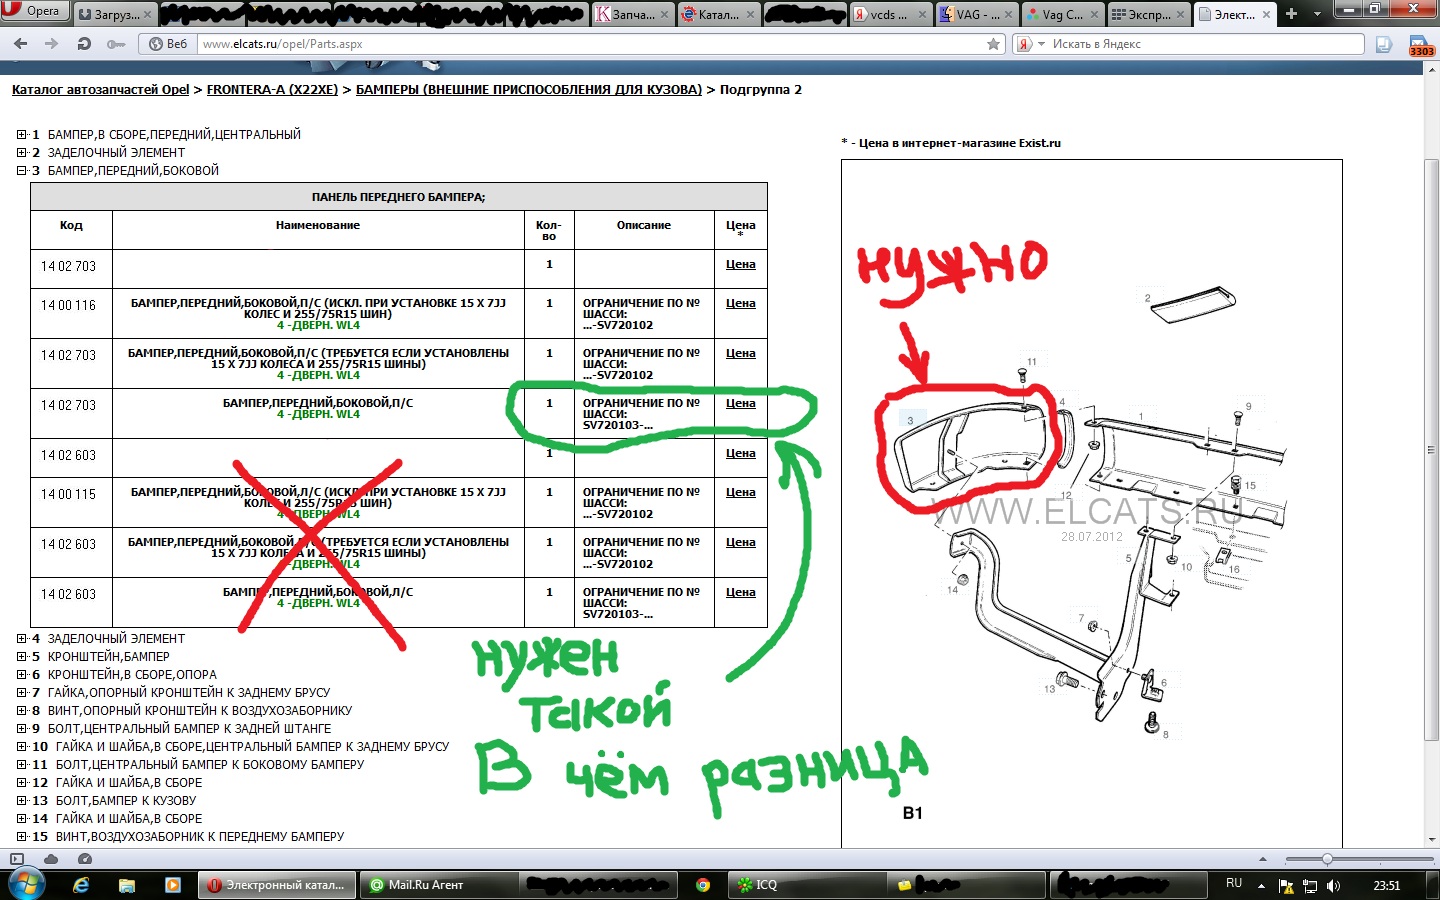This screenshot has width=1440, height=900.
Task: Go back with the browser back arrow
Action: (x=20, y=44)
